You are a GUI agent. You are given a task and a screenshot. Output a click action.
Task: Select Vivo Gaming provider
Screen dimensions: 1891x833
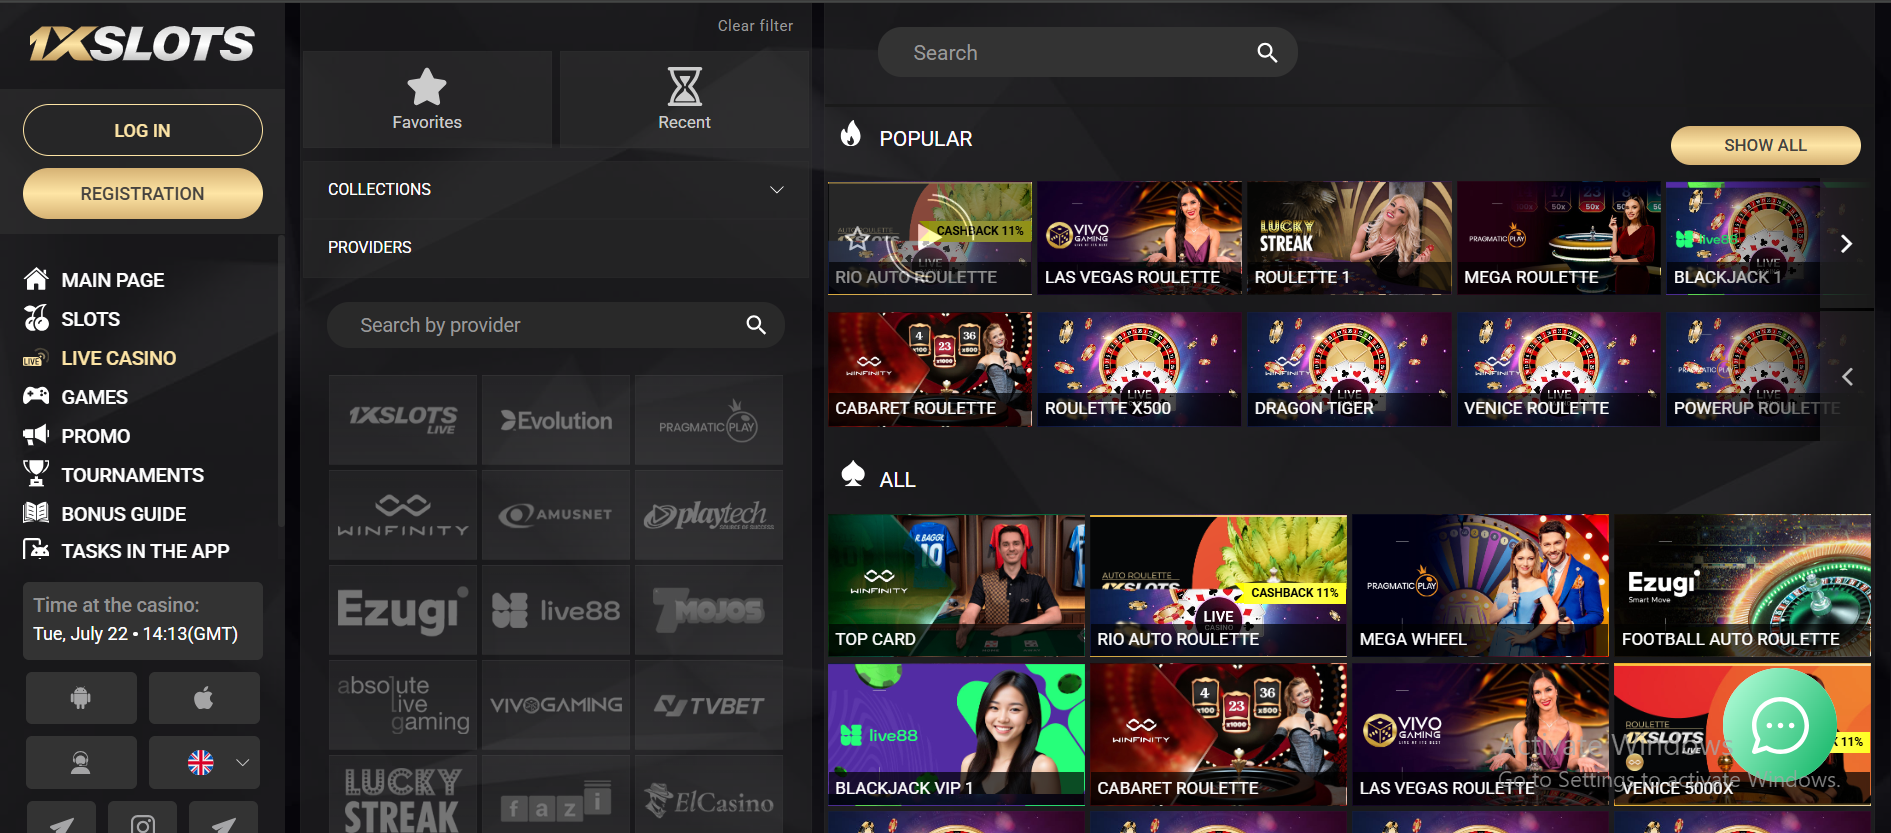556,705
